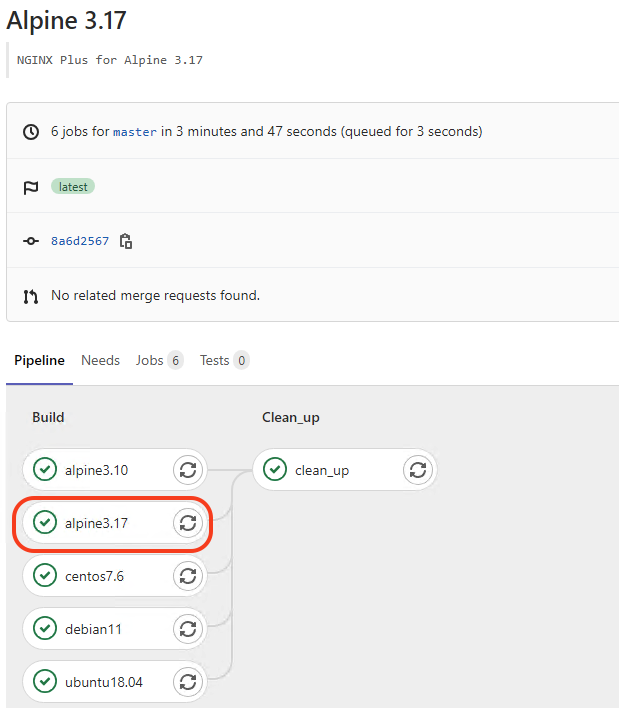Retry the centos7.6 job
This screenshot has height=708, width=619.
(188, 576)
